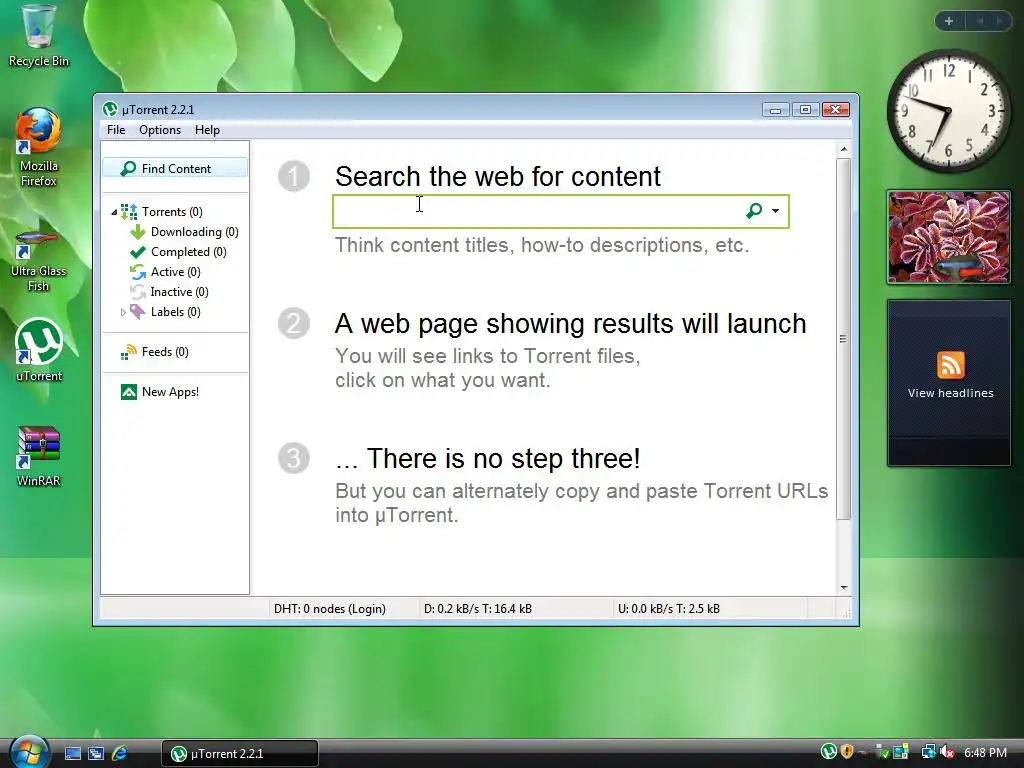1024x768 pixels.
Task: Click the vertical scrollbar thumb
Action: click(844, 339)
